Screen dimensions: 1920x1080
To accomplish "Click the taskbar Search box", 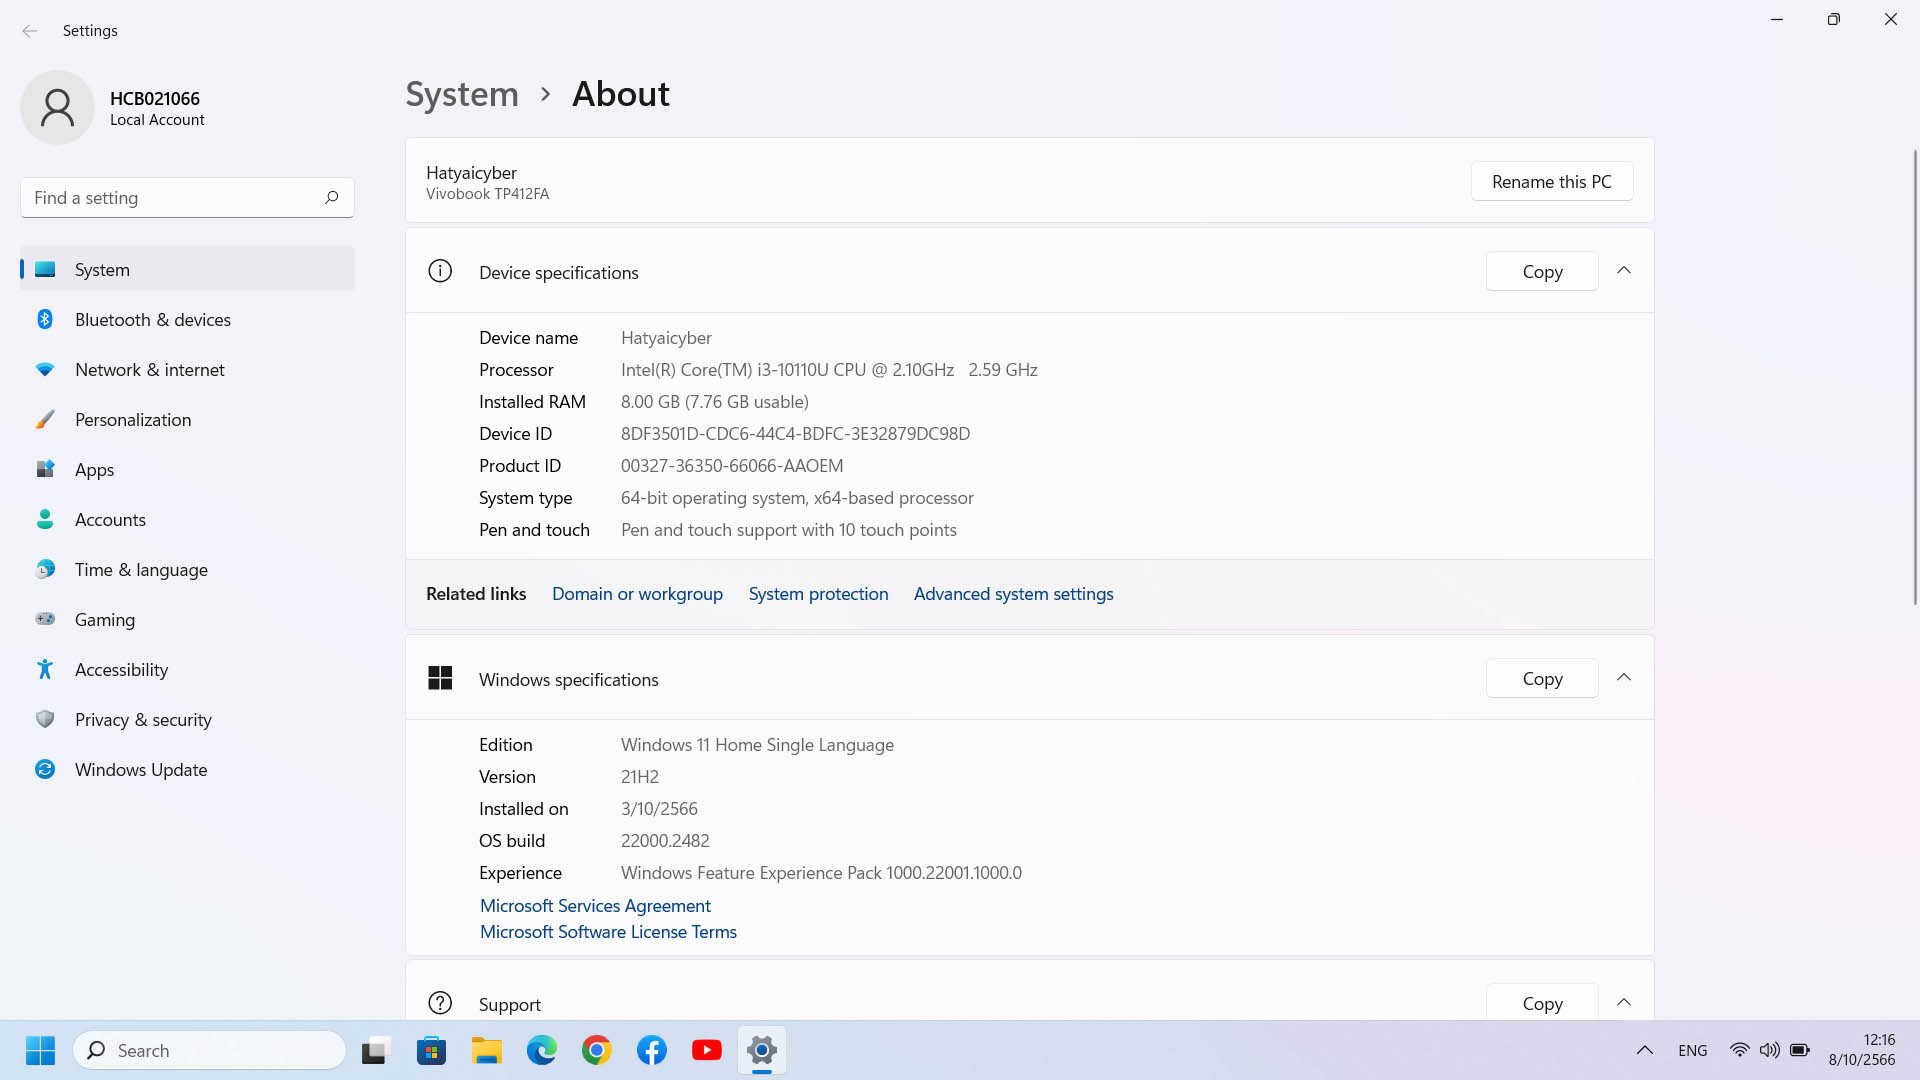I will point(210,1050).
